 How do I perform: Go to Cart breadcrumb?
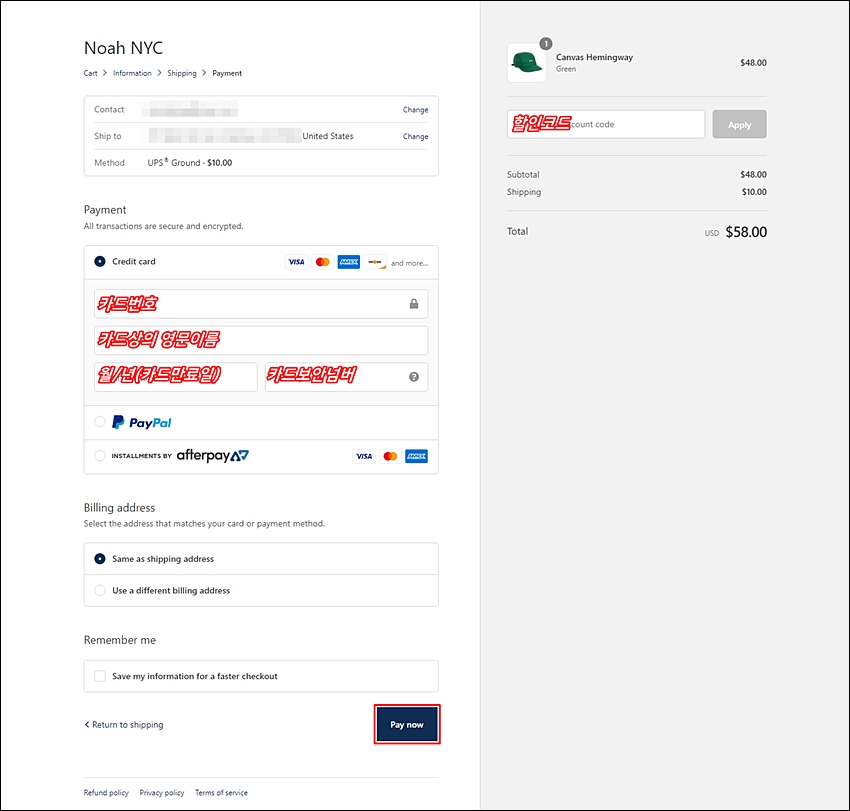[91, 73]
